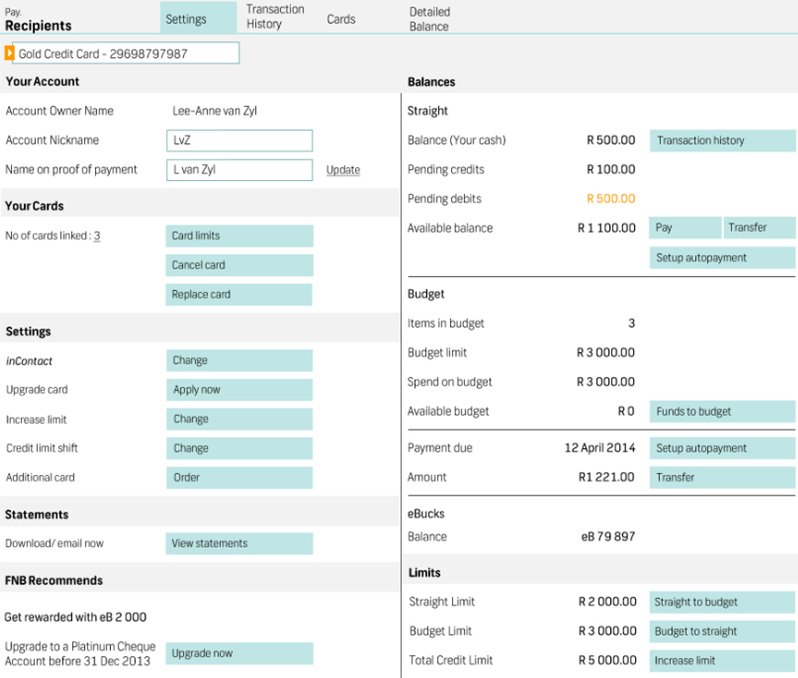Switch to the Settings tab
Image resolution: width=798 pixels, height=678 pixels.
tap(198, 18)
